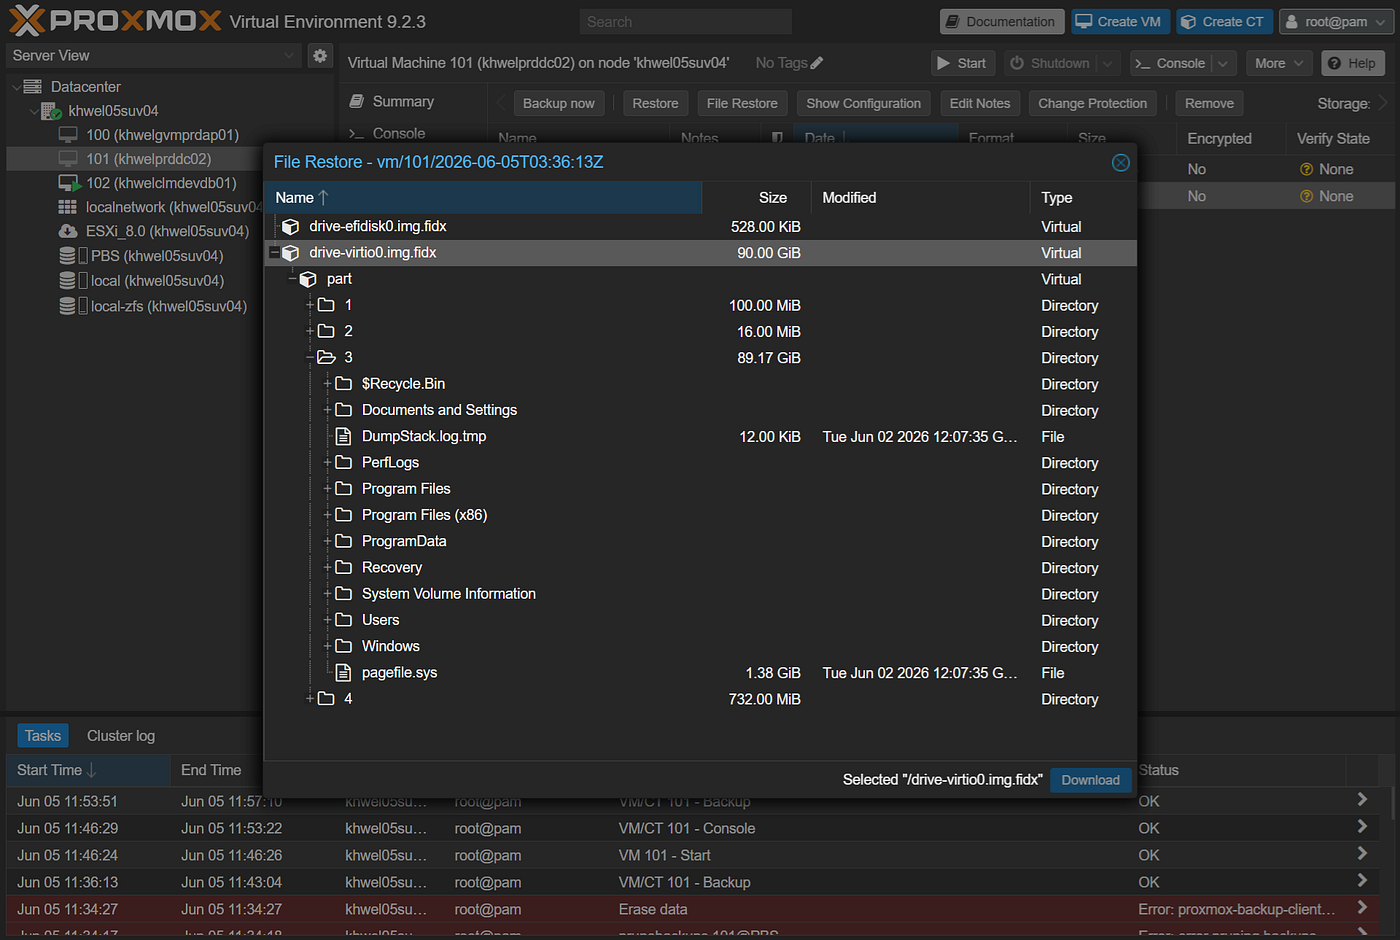The height and width of the screenshot is (940, 1400).
Task: Open the Documentation button
Action: click(1002, 22)
